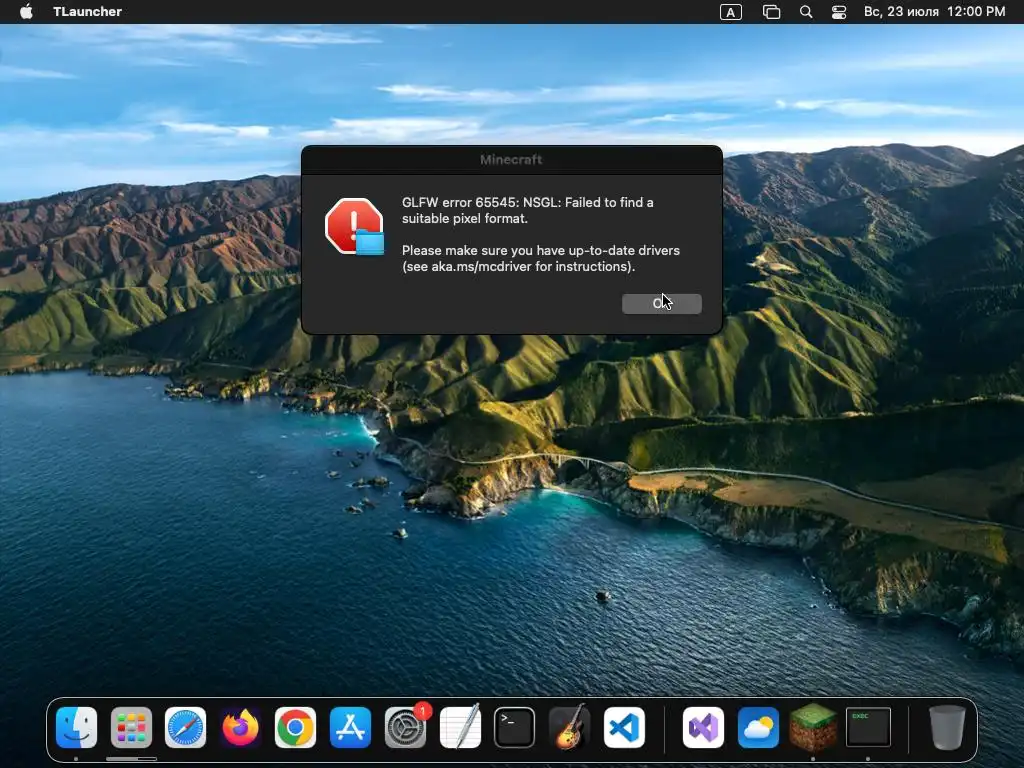Image resolution: width=1024 pixels, height=768 pixels.
Task: Launch Safari from the Dock
Action: pyautogui.click(x=185, y=727)
